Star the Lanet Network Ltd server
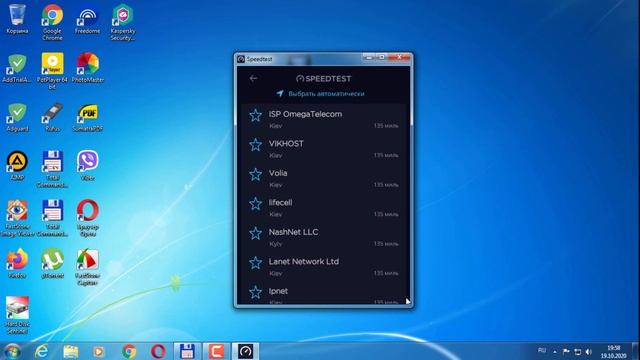 click(x=256, y=262)
